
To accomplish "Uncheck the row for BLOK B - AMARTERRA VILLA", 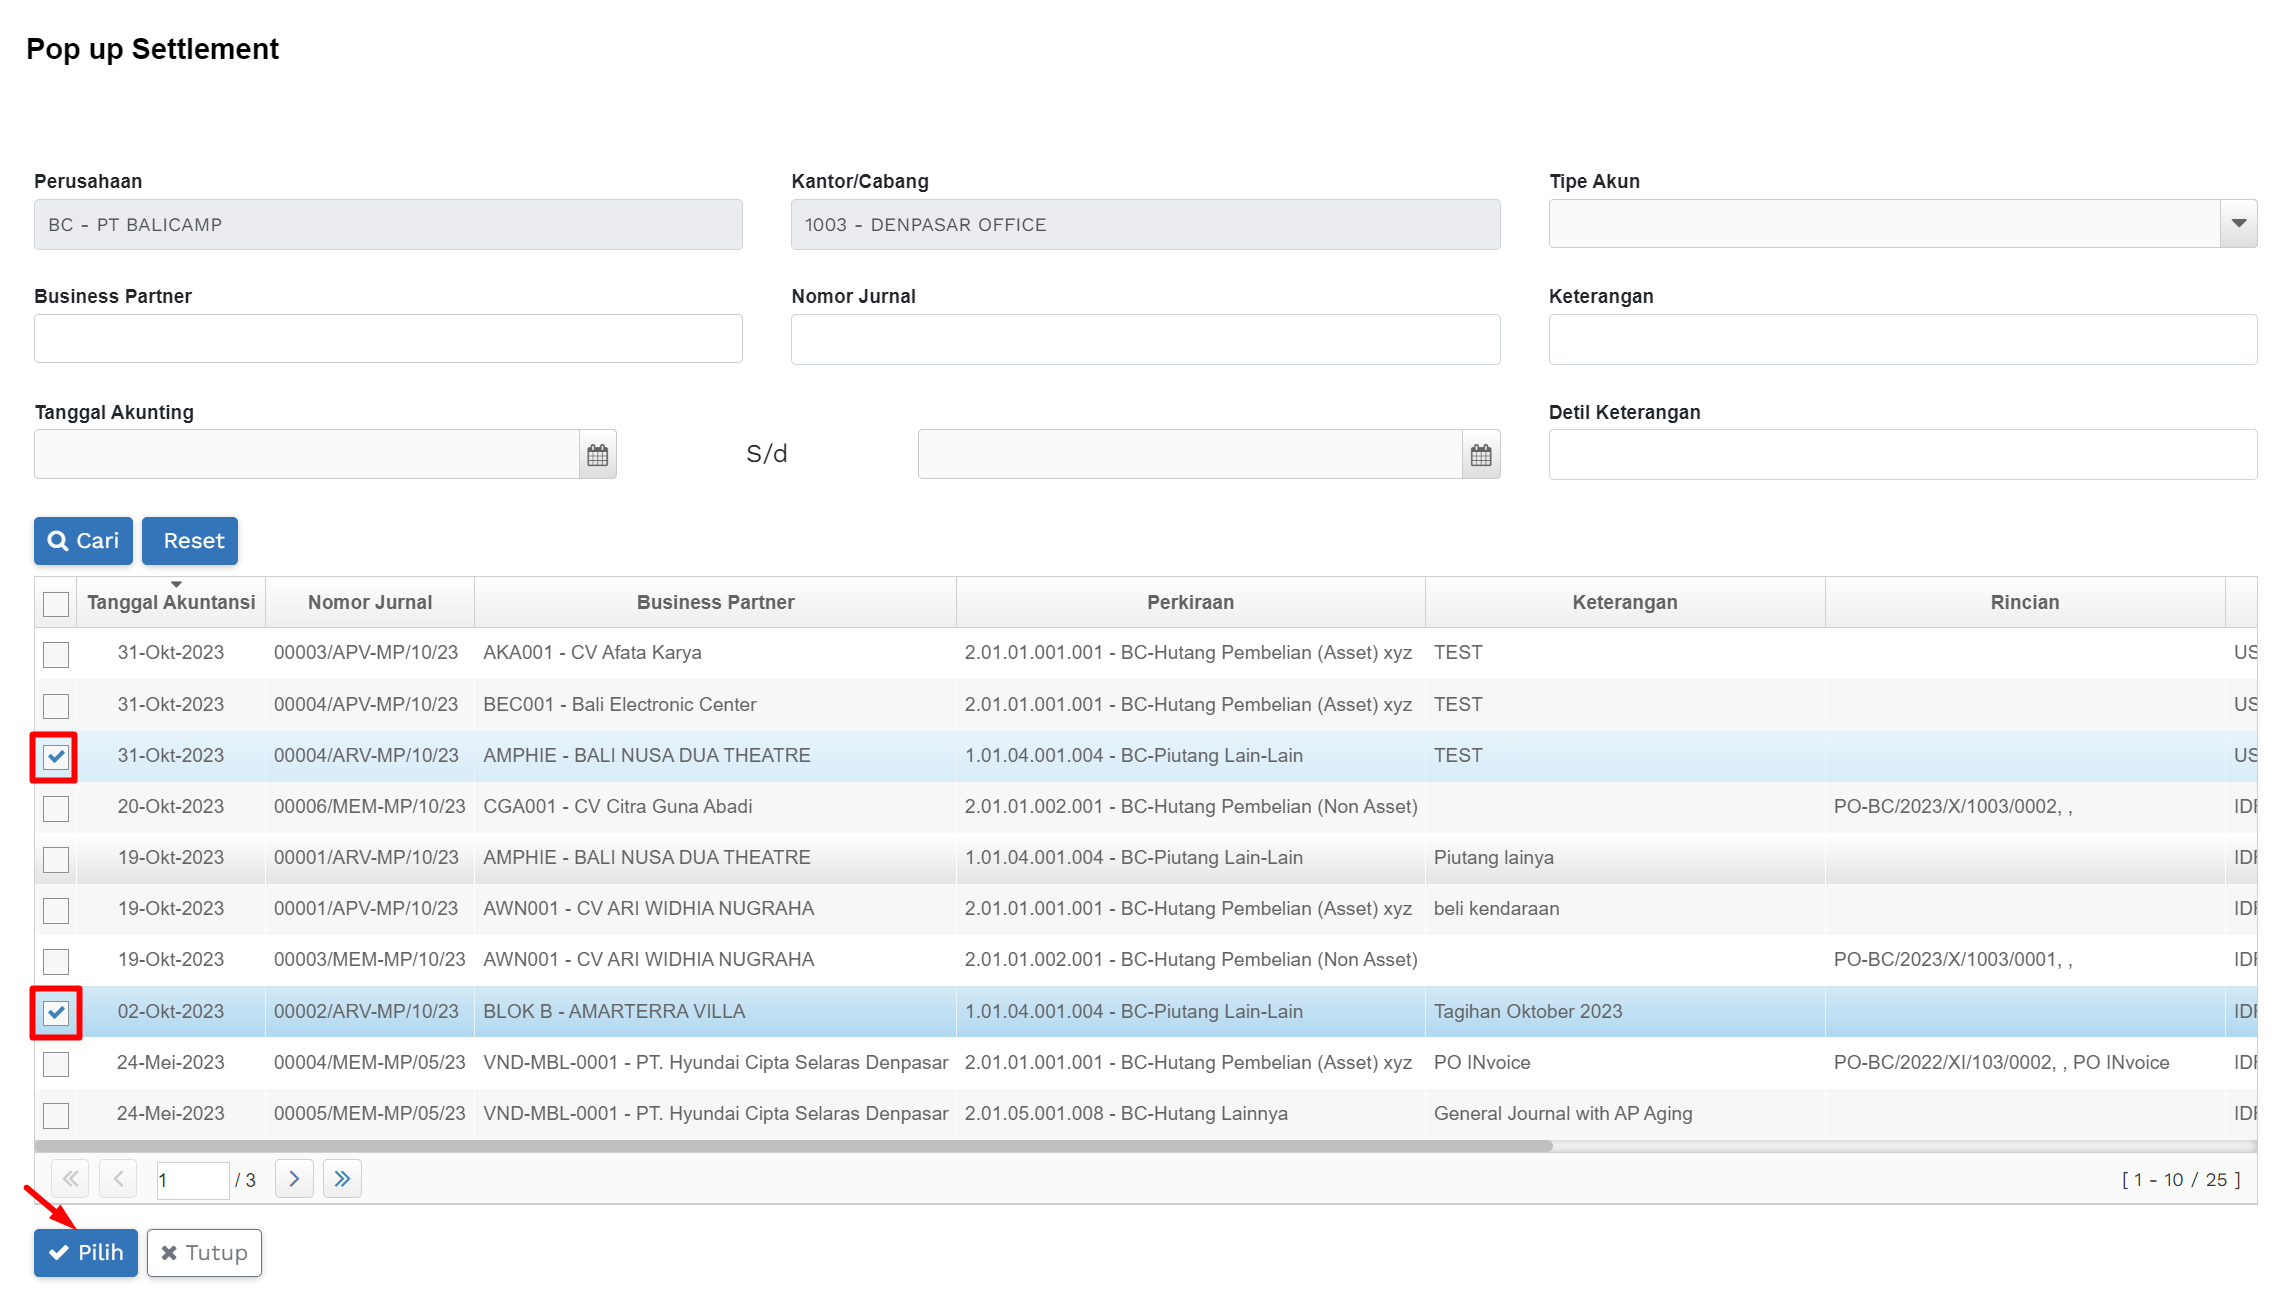I will (x=56, y=1013).
